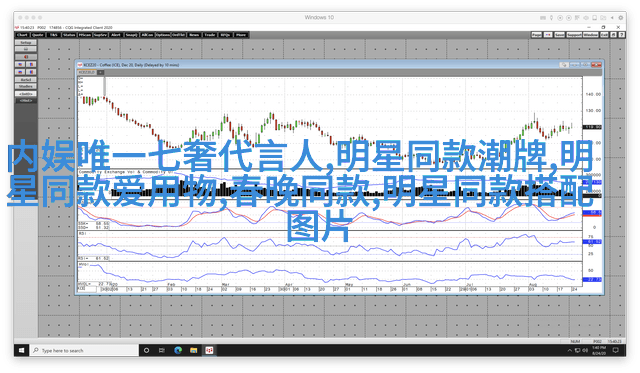The image size is (640, 373).
Task: Open the Window menu button
Action: point(591,35)
